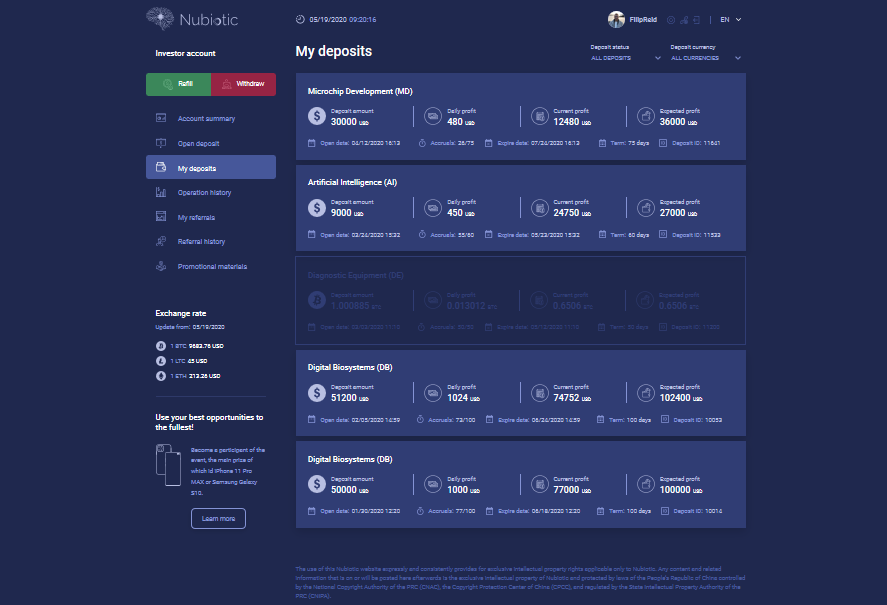Expand the EN language selector

[x=730, y=20]
